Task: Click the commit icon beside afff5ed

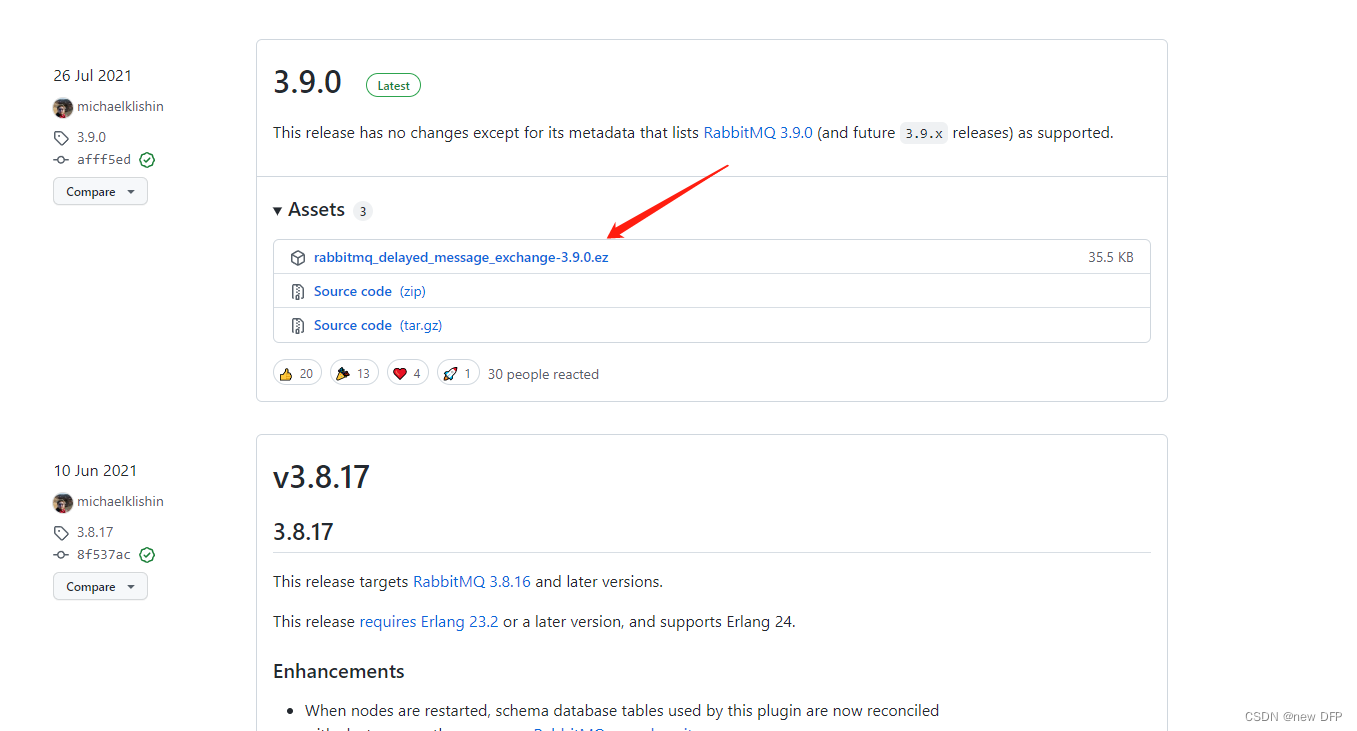Action: click(x=61, y=160)
